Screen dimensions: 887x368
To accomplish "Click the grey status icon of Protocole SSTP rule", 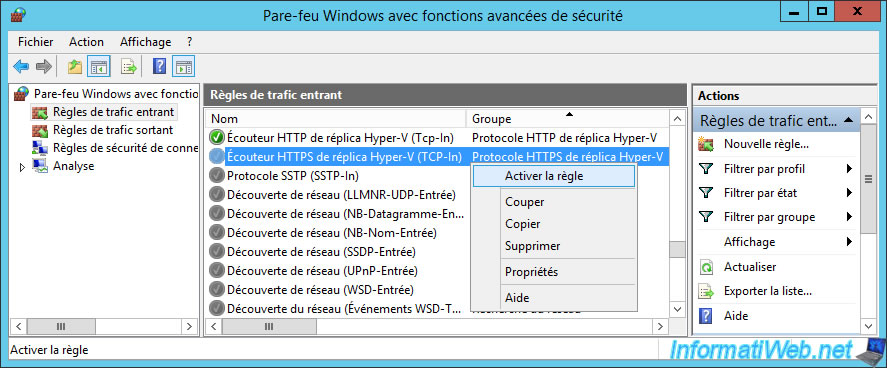I will click(217, 175).
